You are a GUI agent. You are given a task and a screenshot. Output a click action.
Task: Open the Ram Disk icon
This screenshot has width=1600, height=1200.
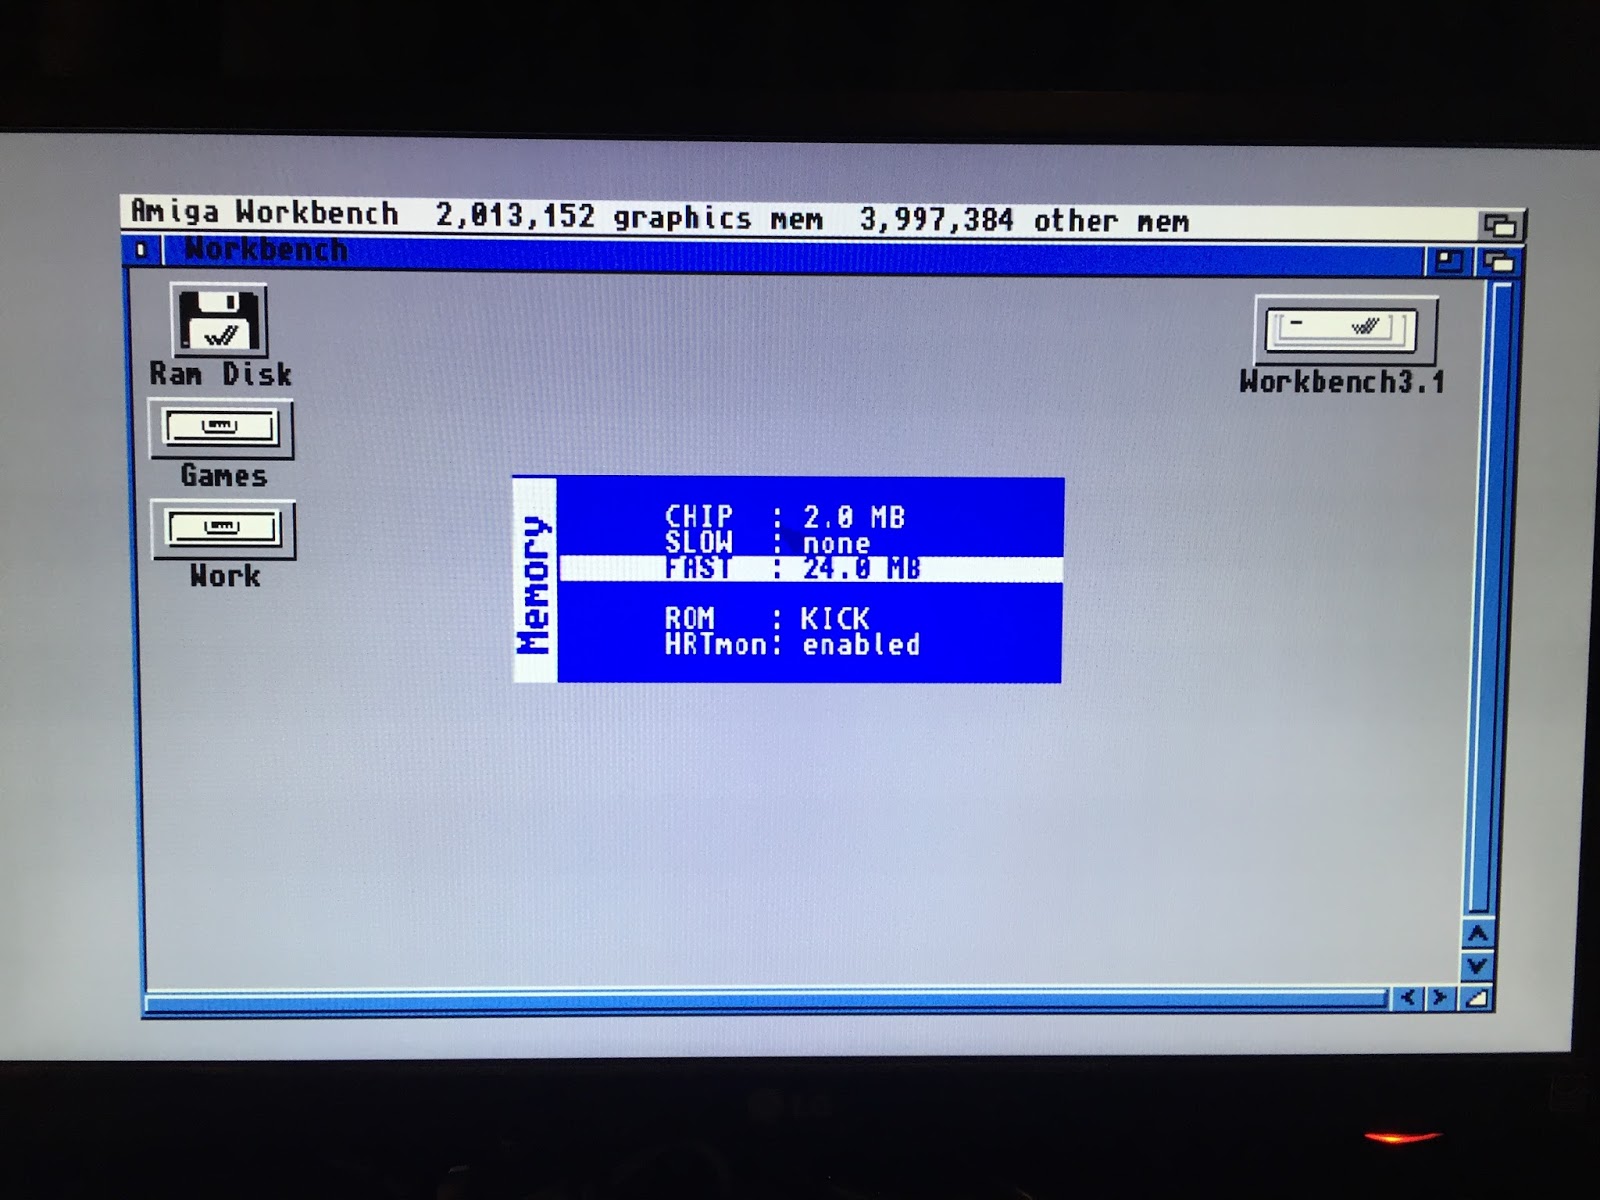pos(220,322)
